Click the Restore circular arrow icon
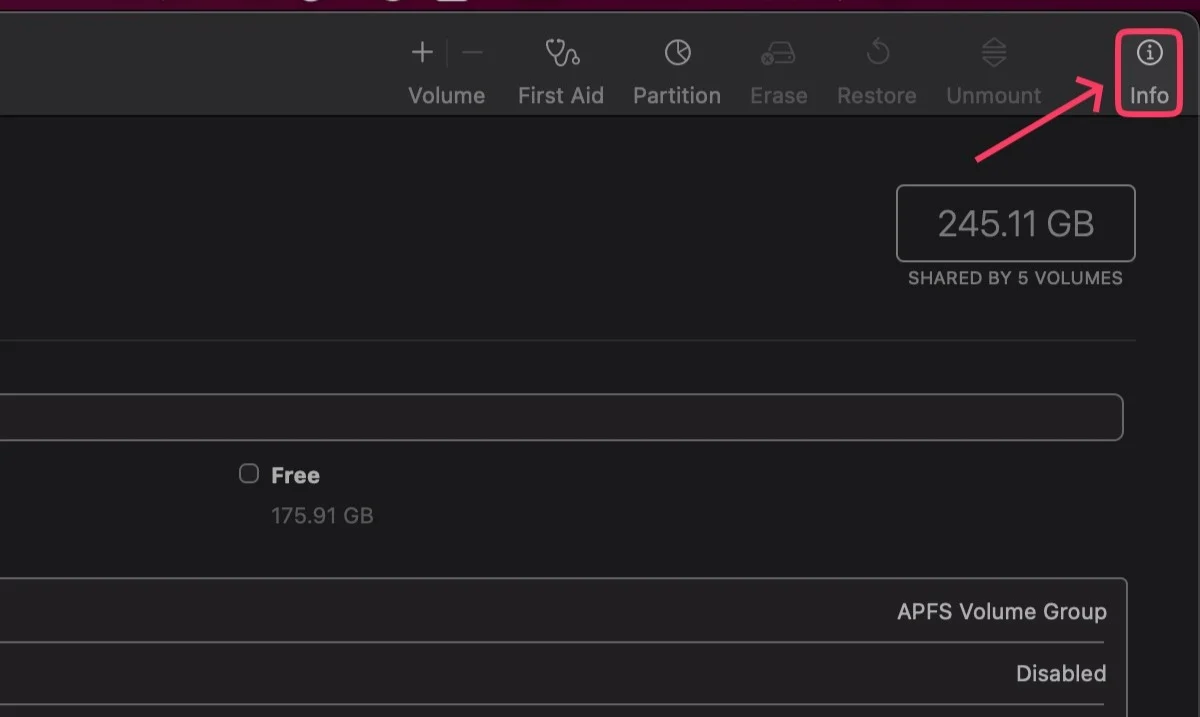 [x=877, y=53]
